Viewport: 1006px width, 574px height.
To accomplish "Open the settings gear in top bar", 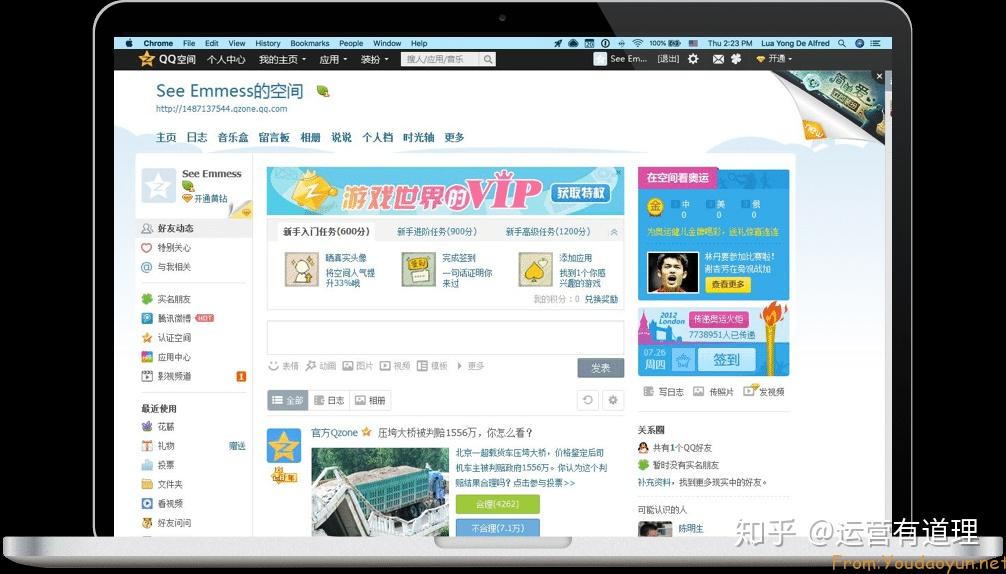I will pos(693,58).
